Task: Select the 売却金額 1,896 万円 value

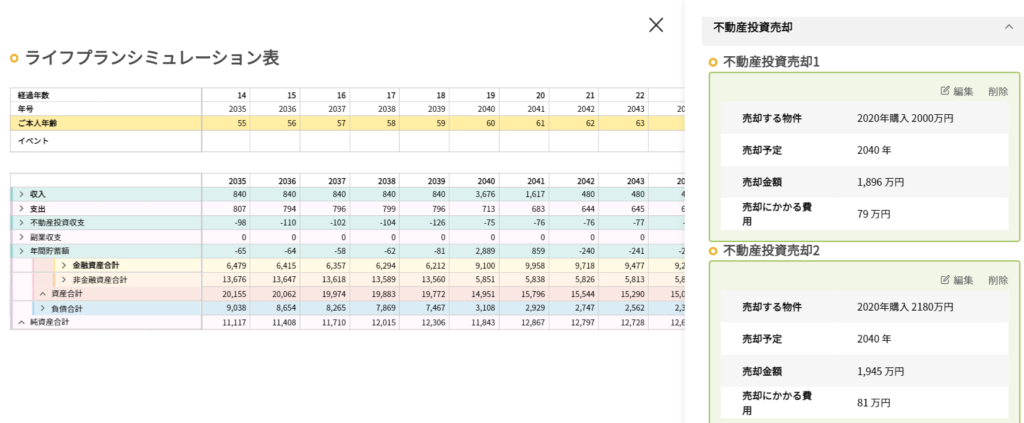Action: 880,182
